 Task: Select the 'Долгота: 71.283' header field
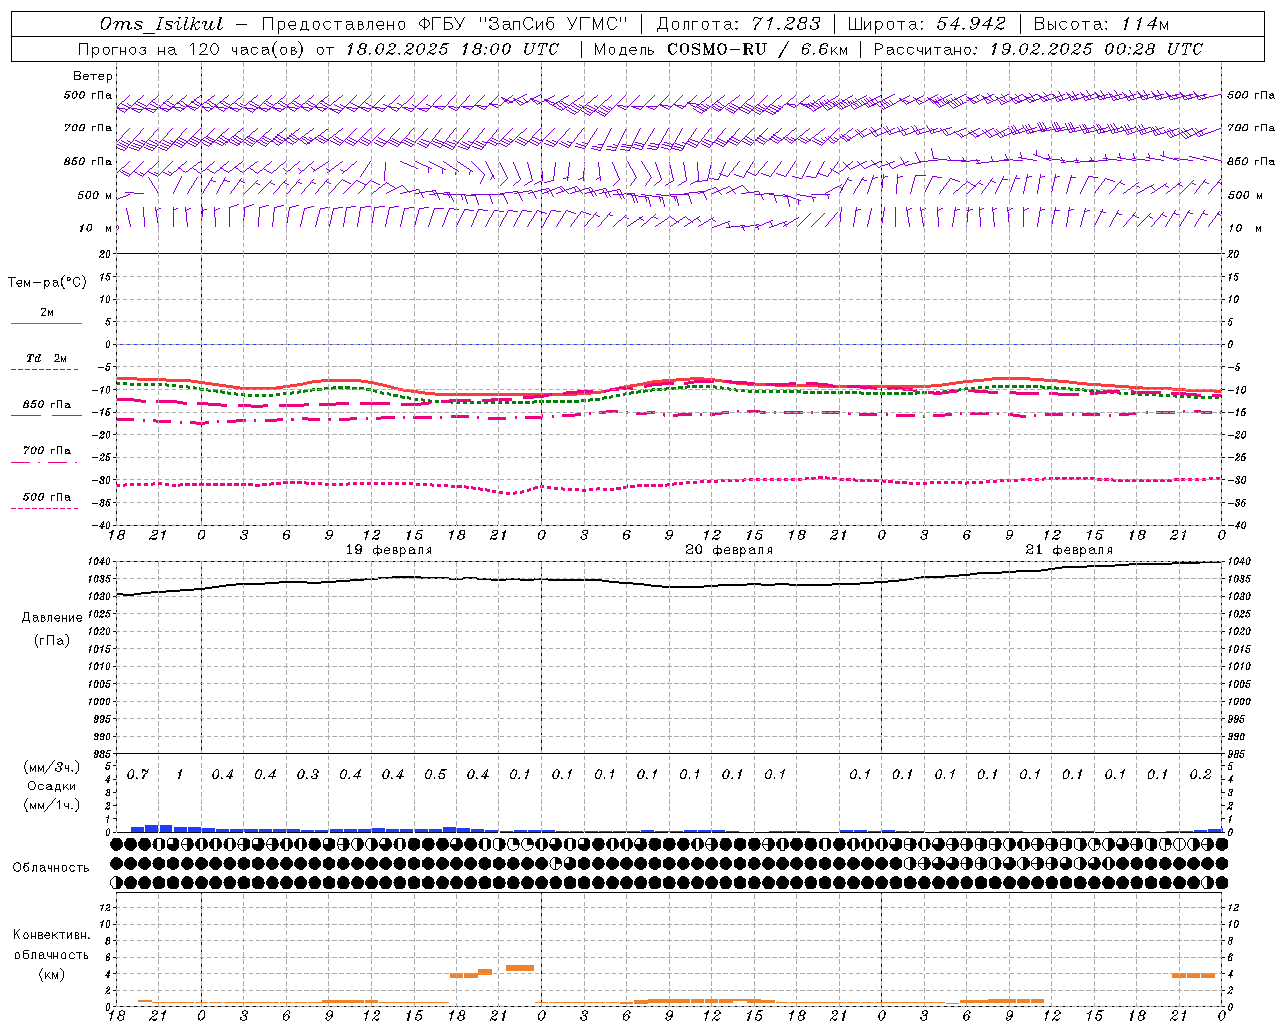pos(738,24)
